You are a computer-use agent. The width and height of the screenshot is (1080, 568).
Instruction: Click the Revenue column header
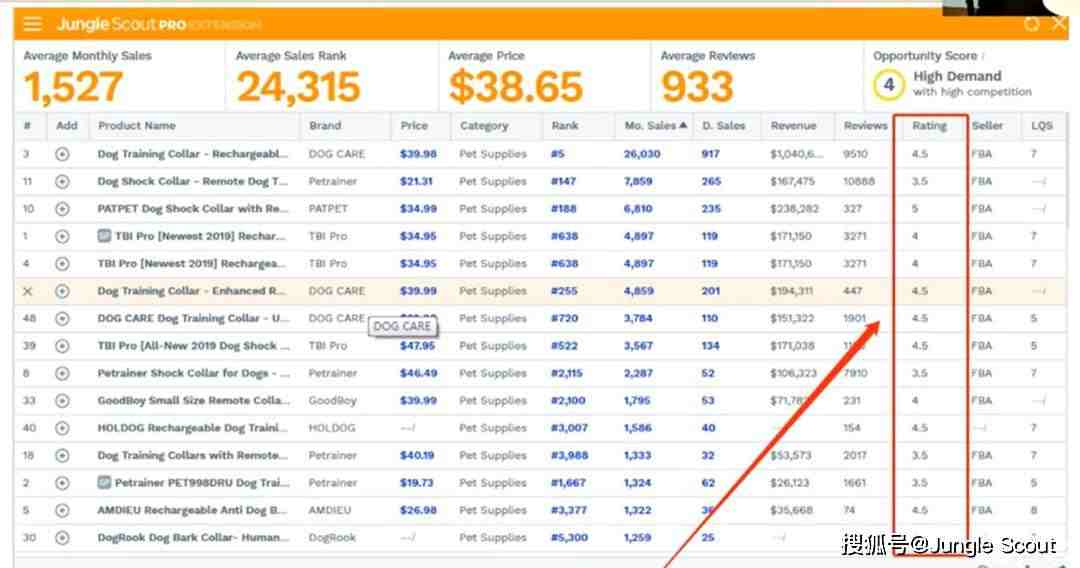(x=793, y=125)
